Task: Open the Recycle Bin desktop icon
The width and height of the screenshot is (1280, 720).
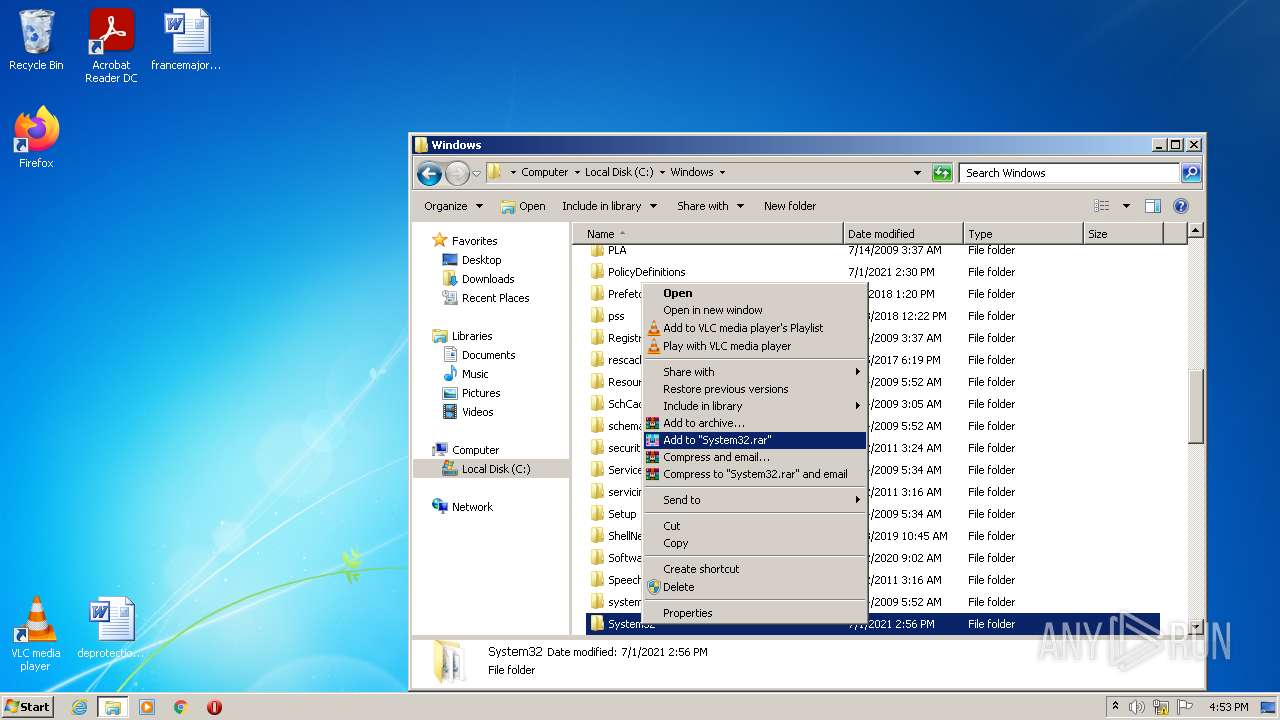Action: click(x=36, y=40)
